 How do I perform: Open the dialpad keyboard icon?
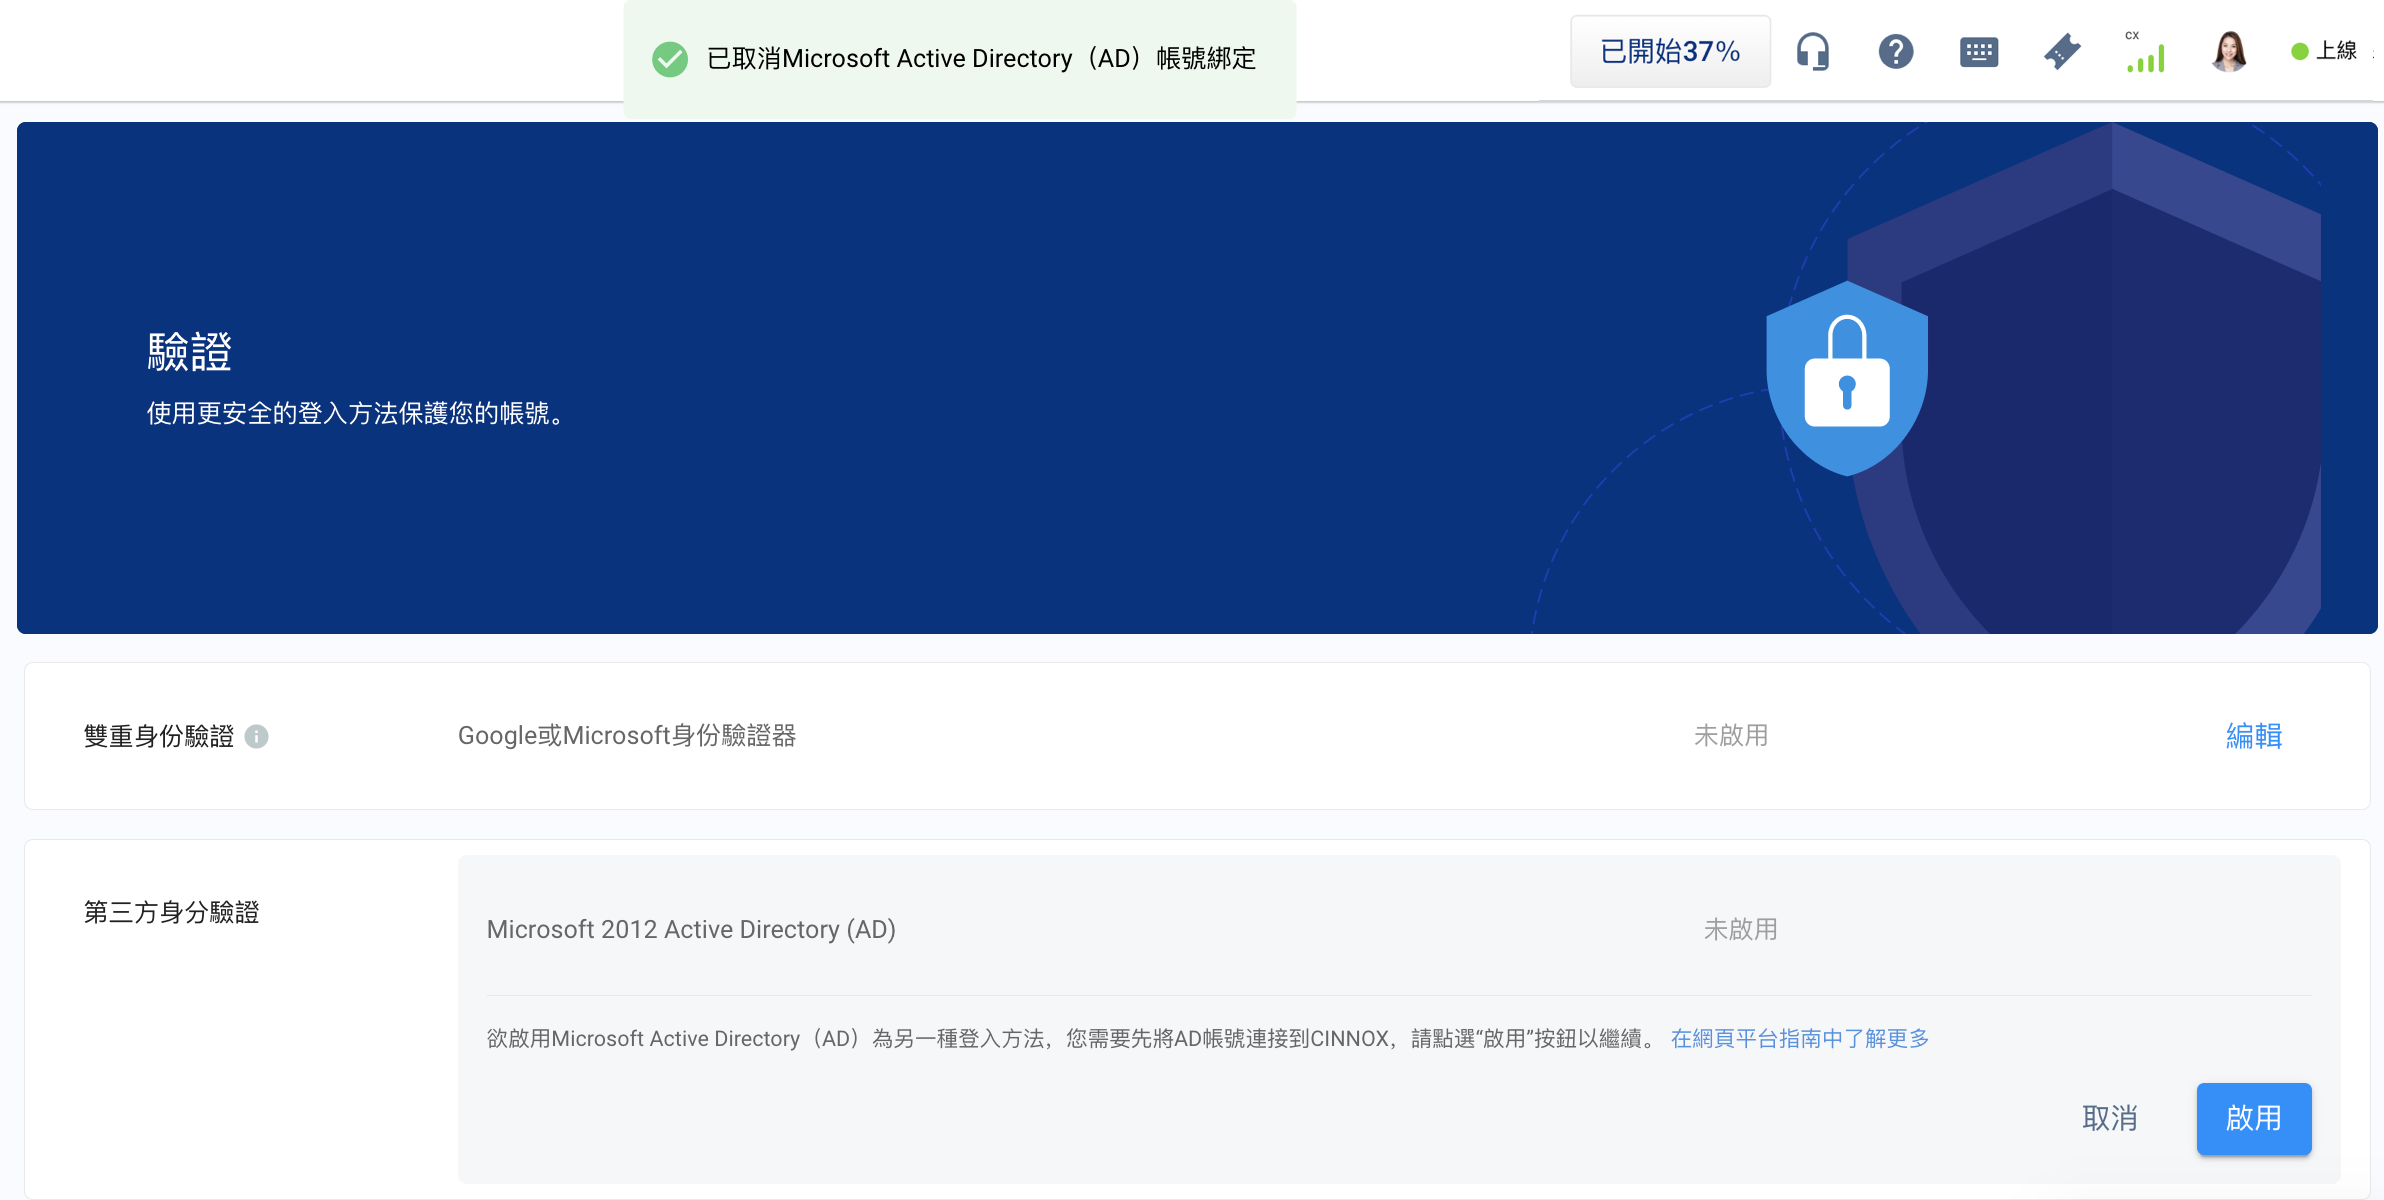pos(1978,52)
